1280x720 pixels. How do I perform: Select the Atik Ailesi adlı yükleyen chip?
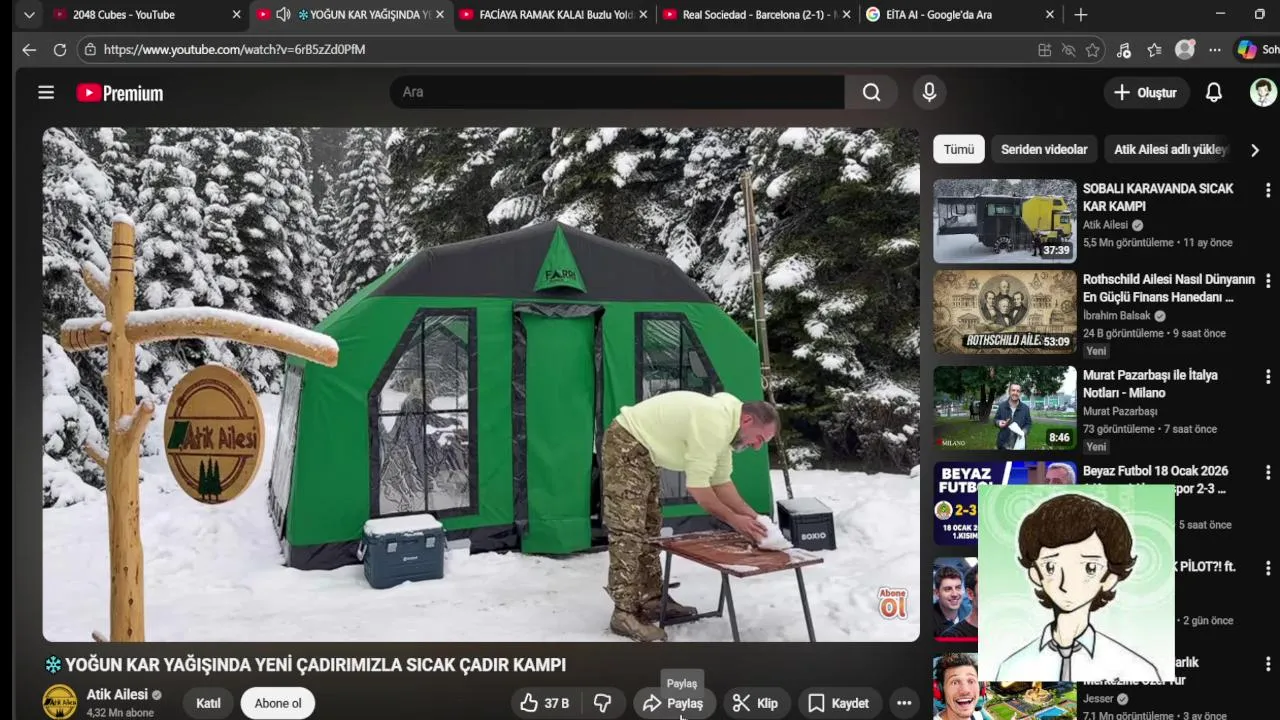[x=1170, y=149]
